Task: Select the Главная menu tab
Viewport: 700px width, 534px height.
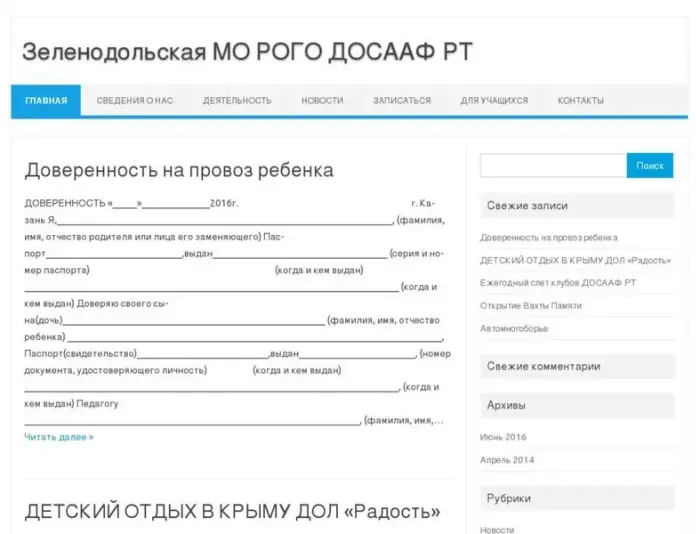Action: [x=46, y=101]
